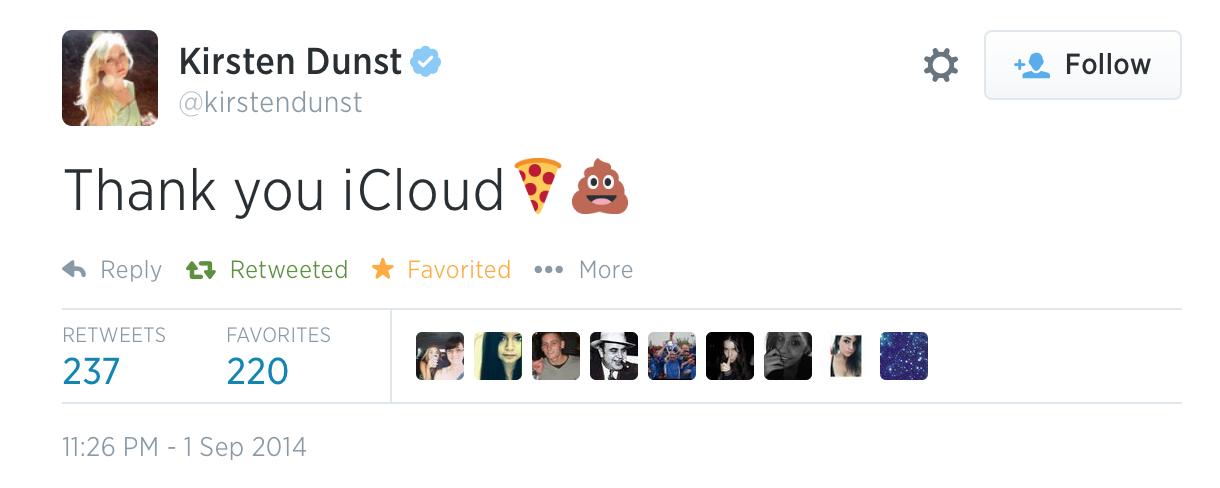Open the starry galaxy avatar
The width and height of the screenshot is (1220, 488).
pyautogui.click(x=904, y=356)
